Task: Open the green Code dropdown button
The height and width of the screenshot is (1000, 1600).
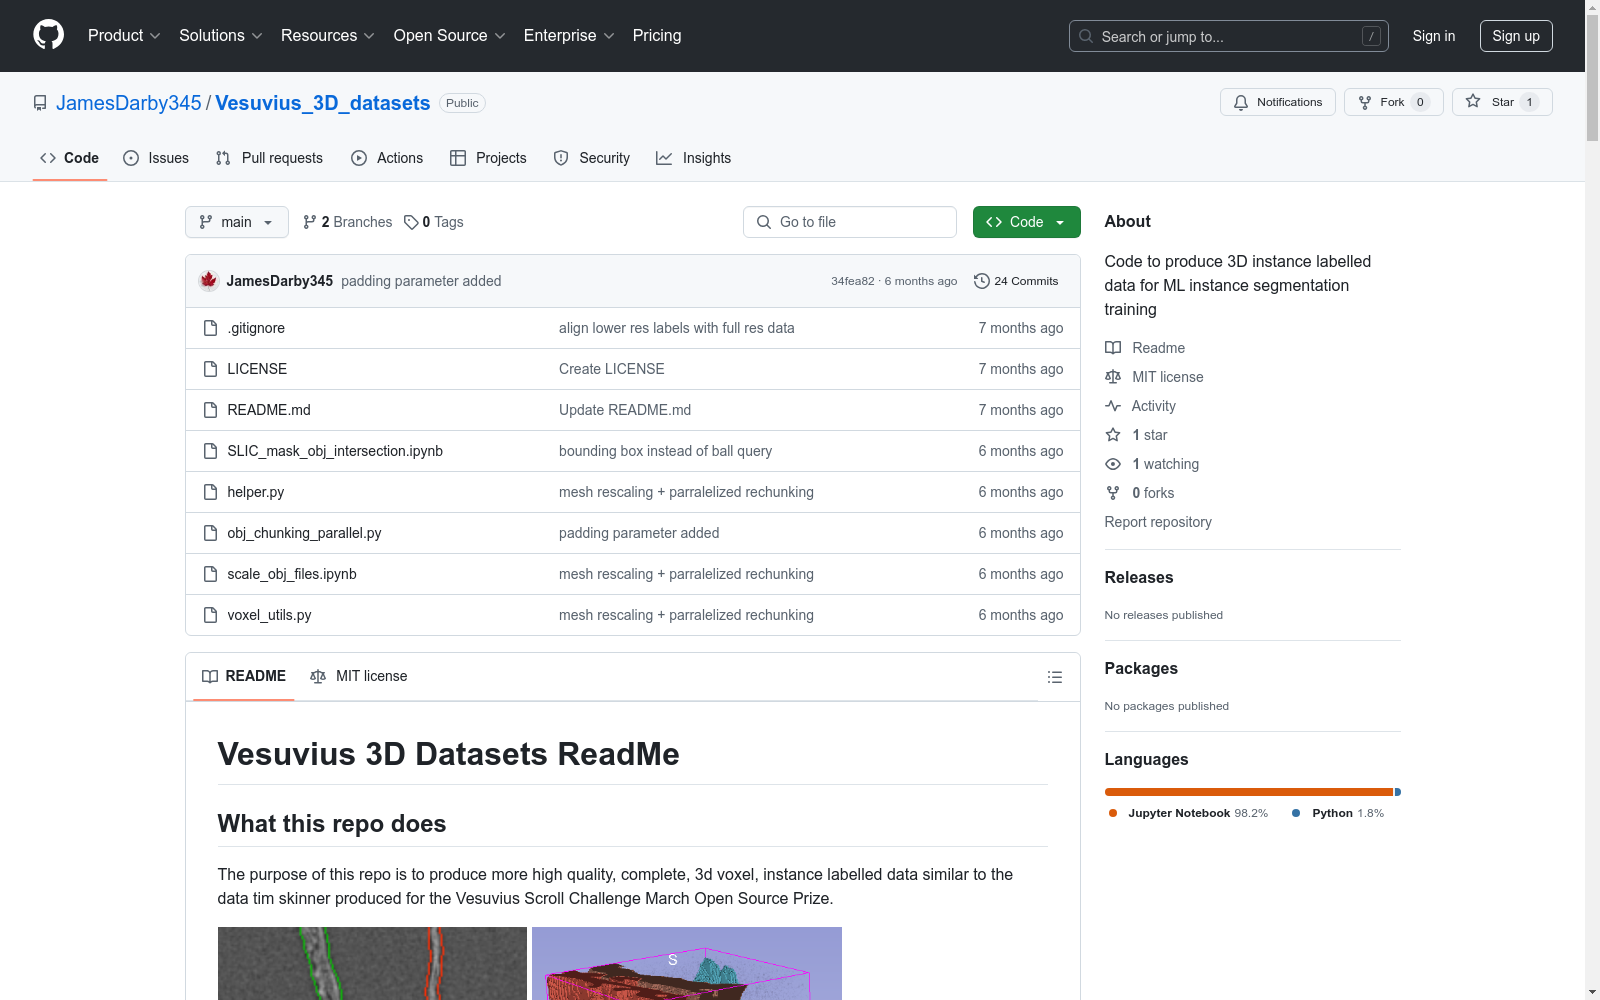Action: click(x=1026, y=222)
